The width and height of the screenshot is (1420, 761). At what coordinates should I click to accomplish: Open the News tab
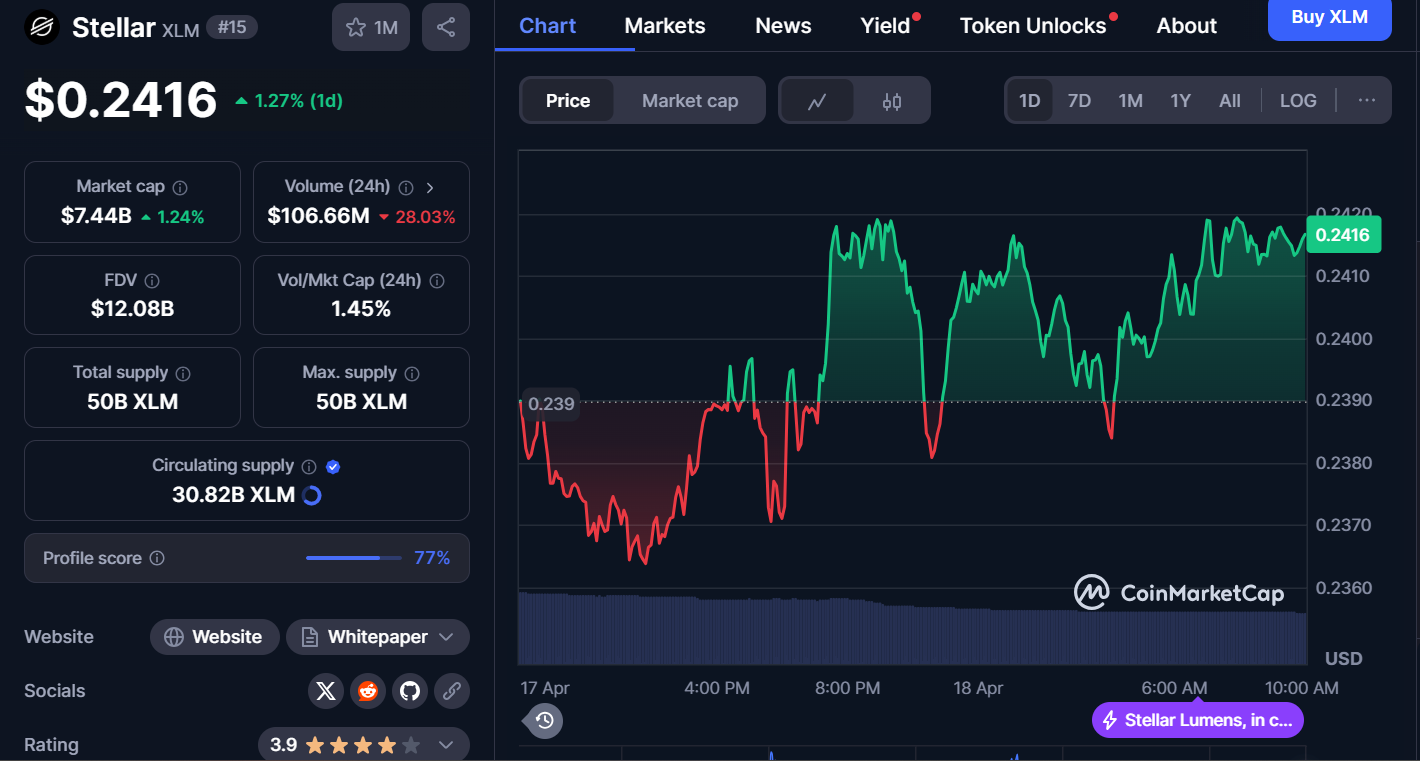783,26
